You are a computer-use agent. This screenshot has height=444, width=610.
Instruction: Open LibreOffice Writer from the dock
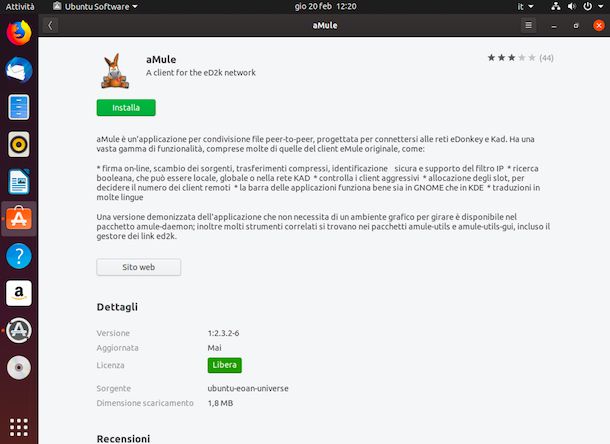point(19,182)
